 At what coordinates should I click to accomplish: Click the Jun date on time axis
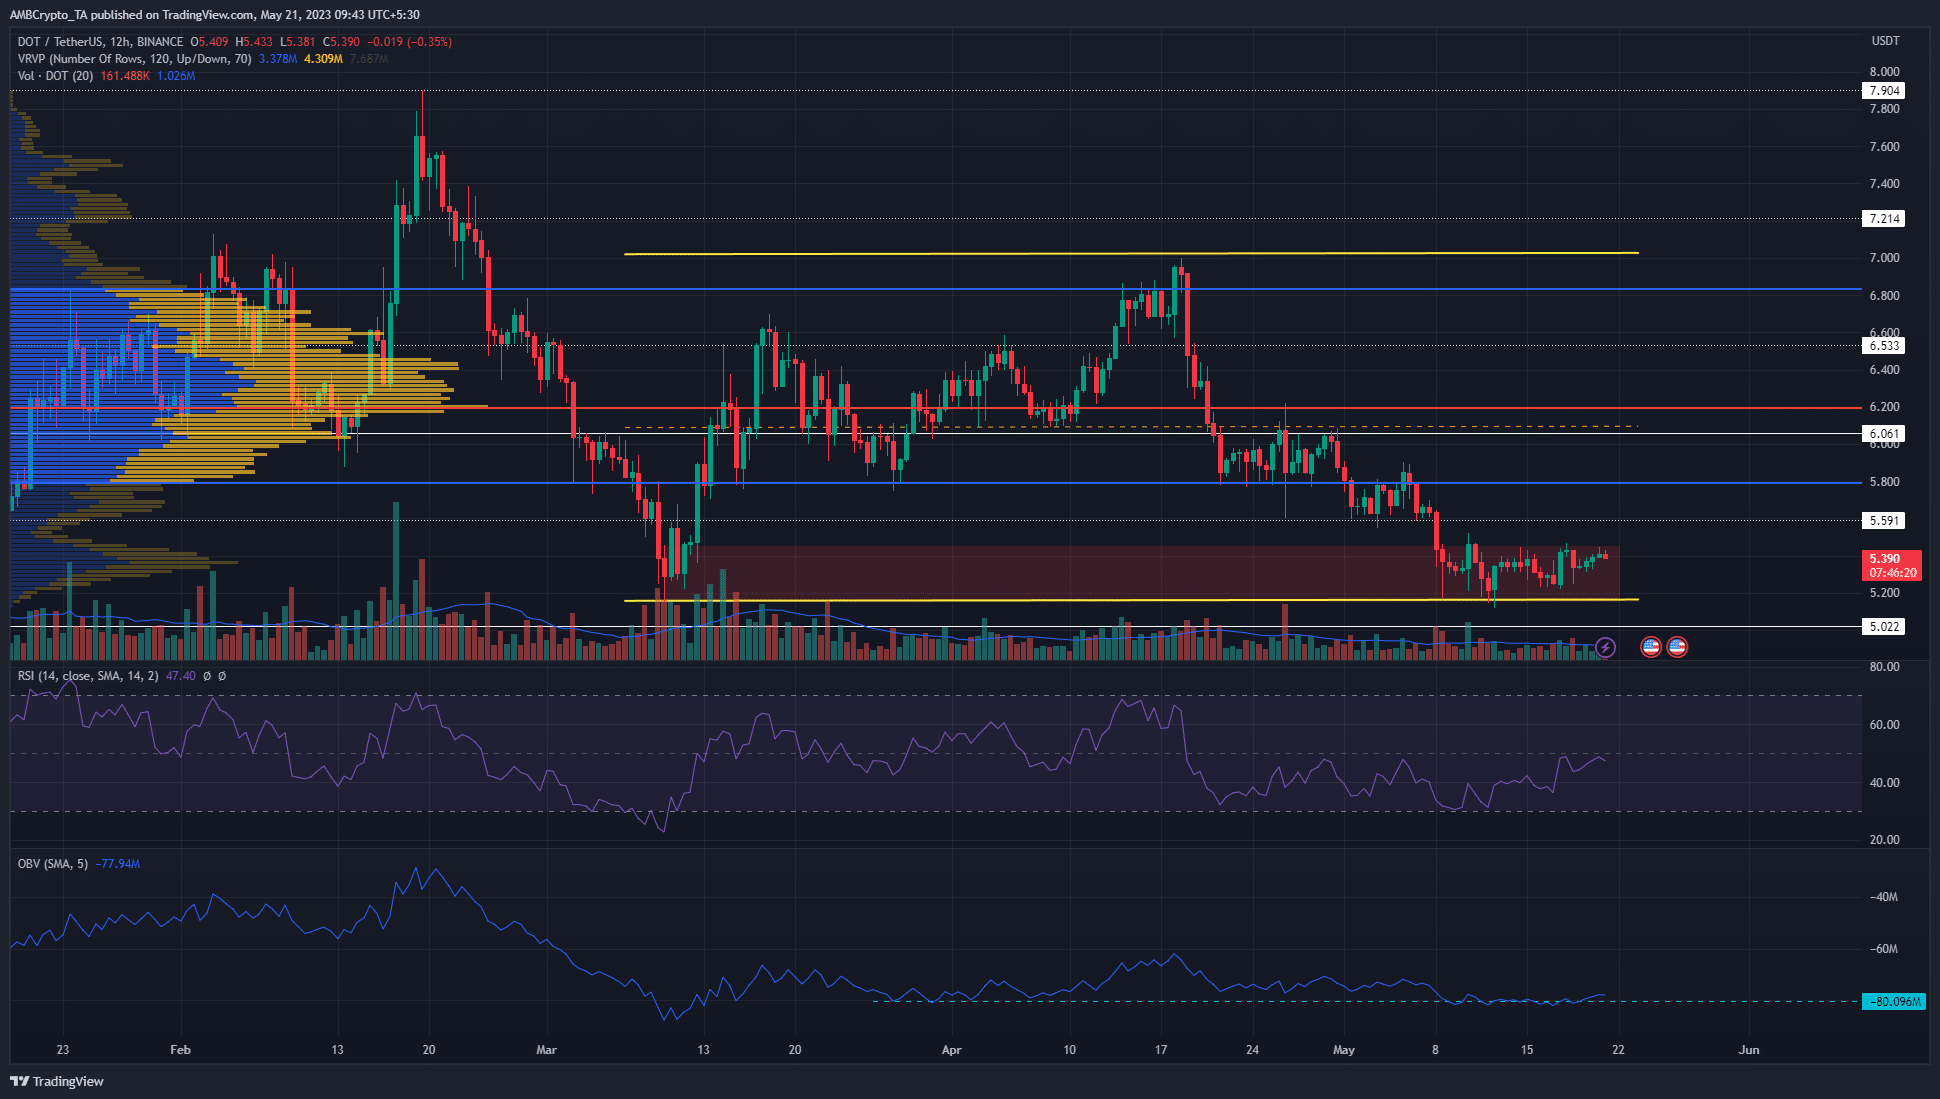(x=1749, y=1049)
